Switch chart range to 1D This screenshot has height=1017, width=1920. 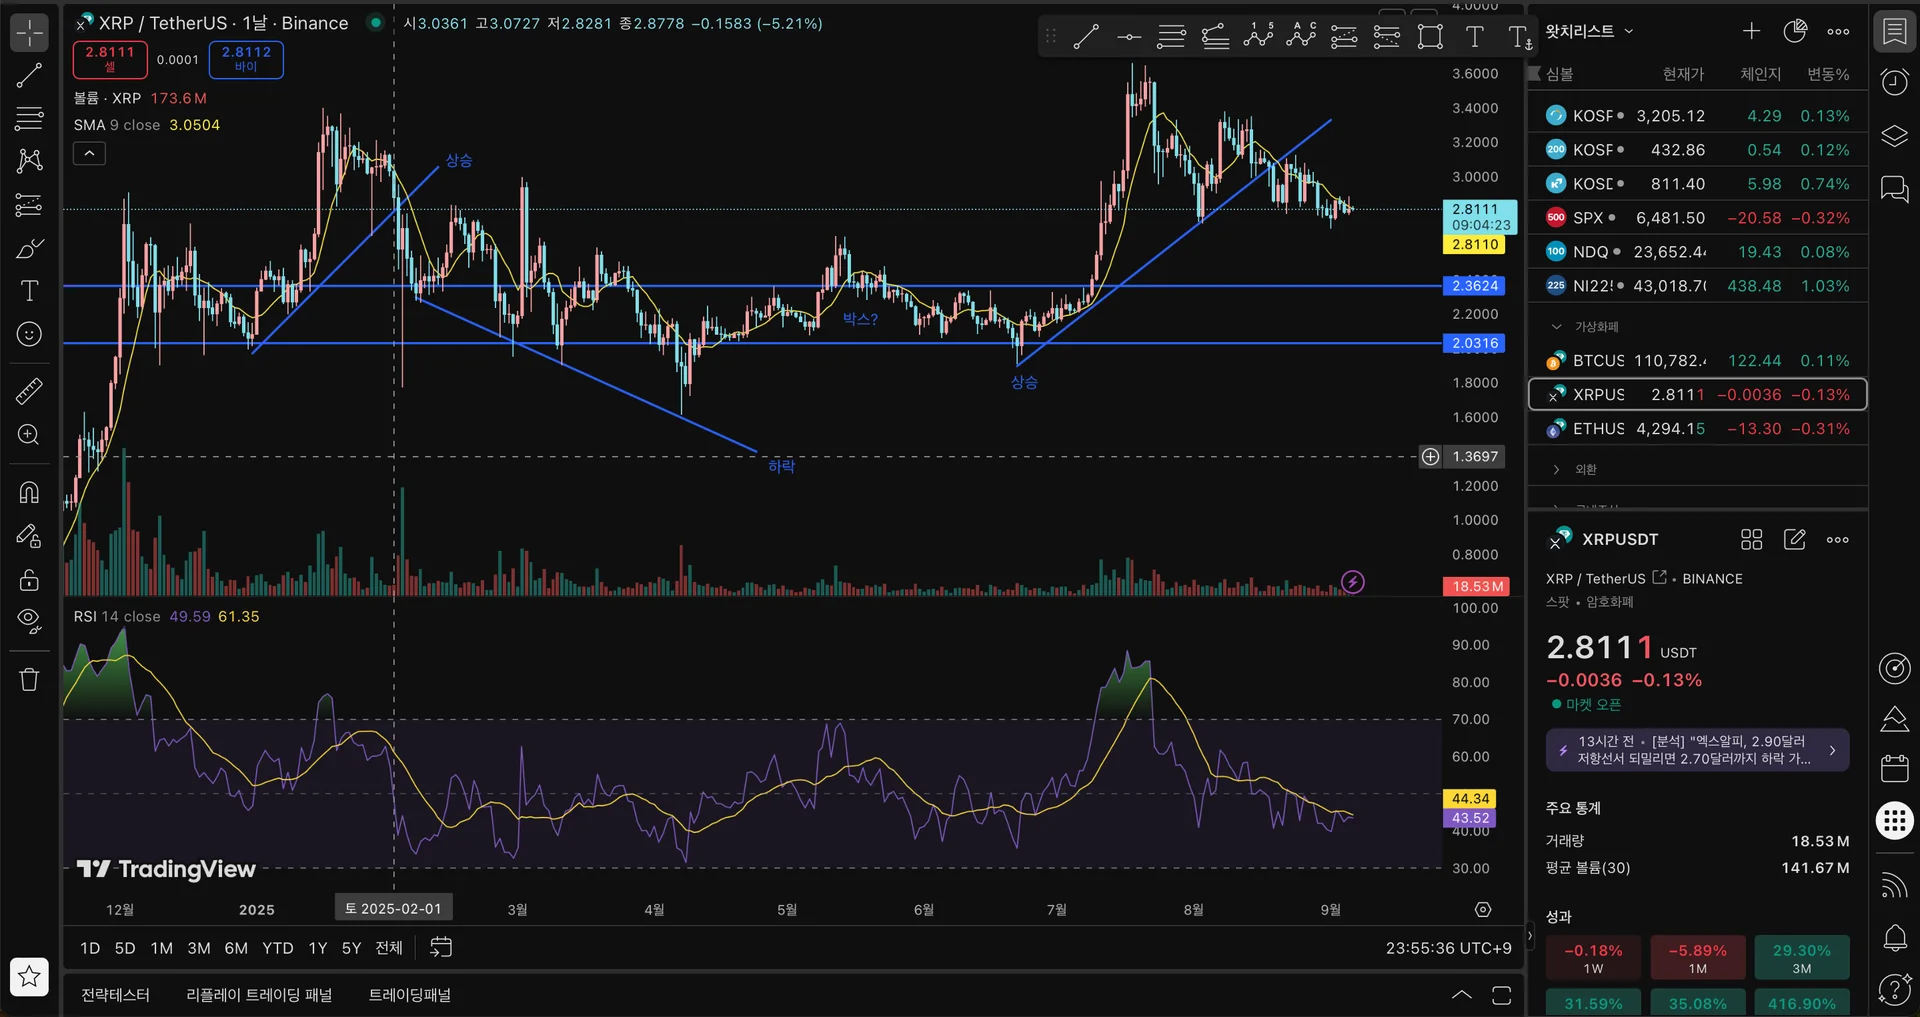tap(90, 948)
